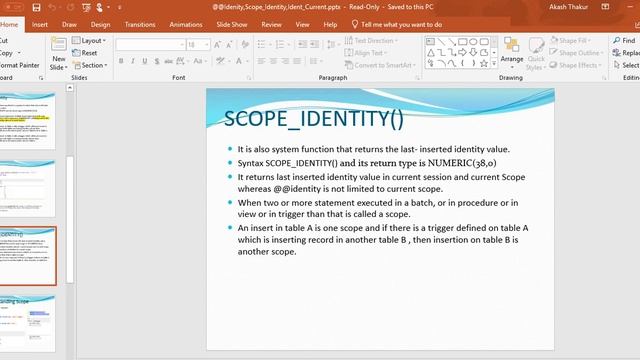640x360 pixels.
Task: Open the Draw tab
Action: point(69,24)
